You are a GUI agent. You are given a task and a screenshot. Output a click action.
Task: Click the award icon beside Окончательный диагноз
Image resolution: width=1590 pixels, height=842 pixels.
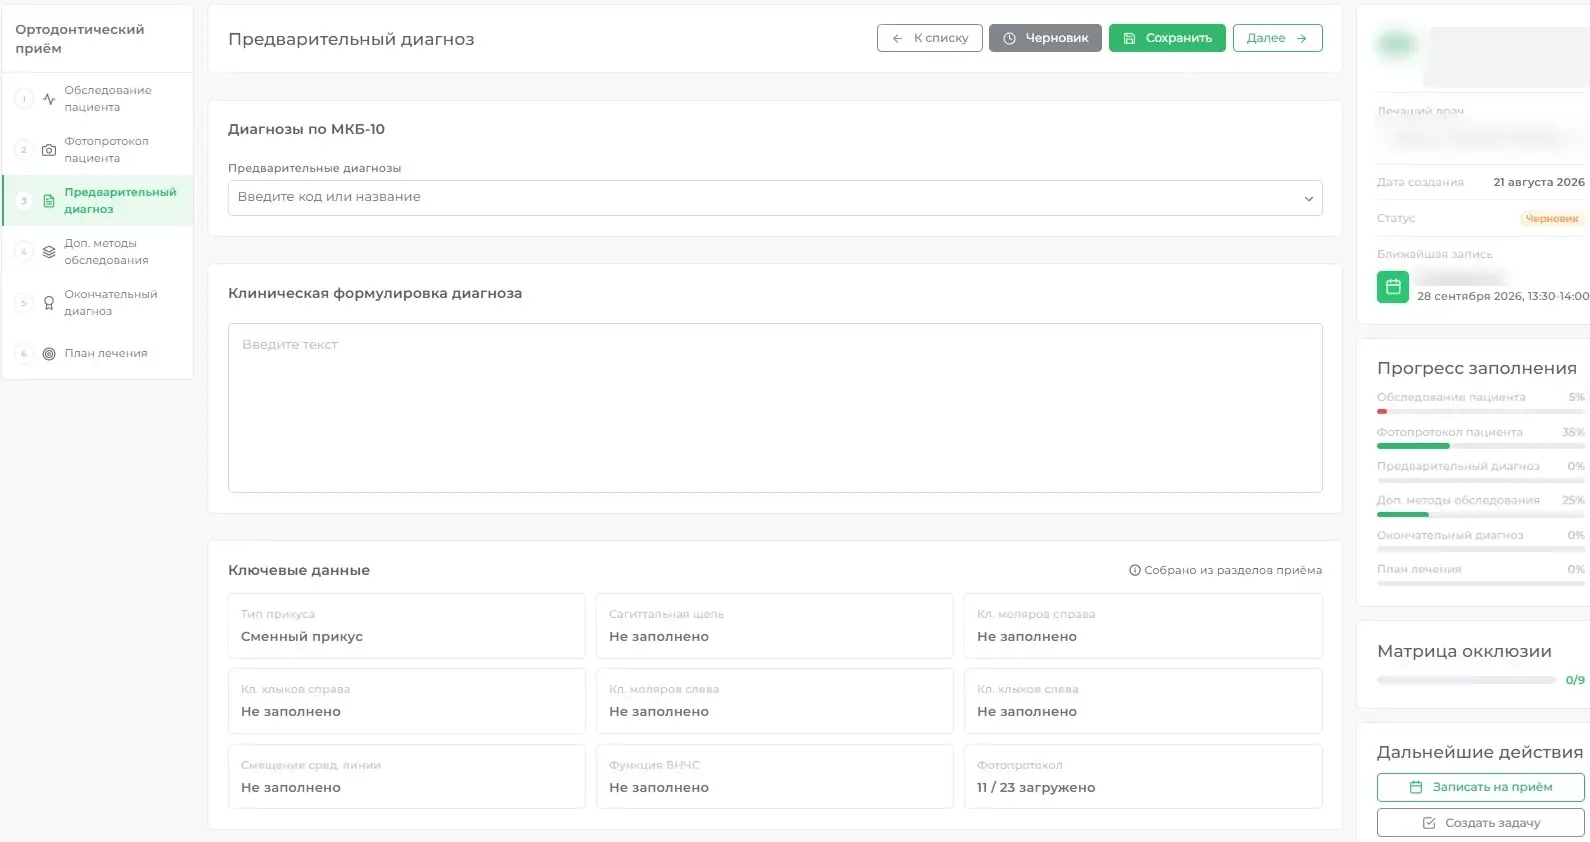point(49,303)
